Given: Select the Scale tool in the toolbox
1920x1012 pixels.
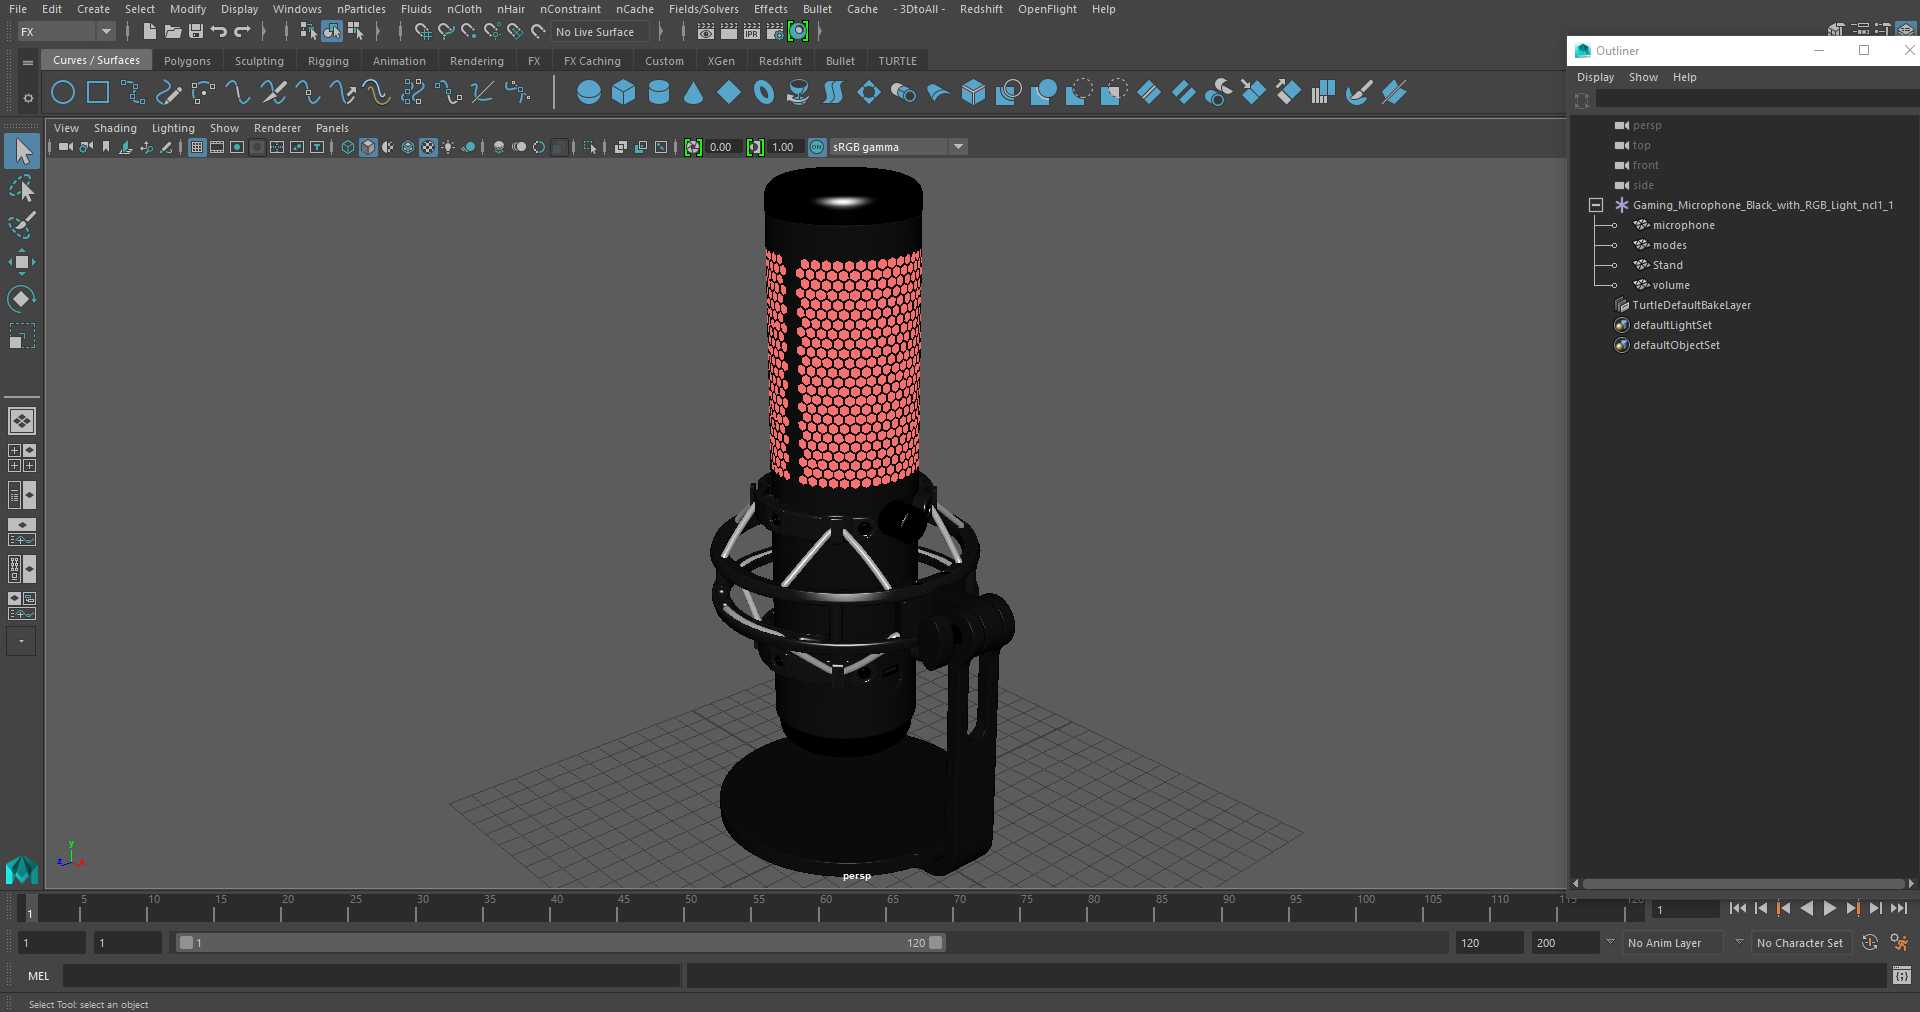Looking at the screenshot, I should coord(22,336).
